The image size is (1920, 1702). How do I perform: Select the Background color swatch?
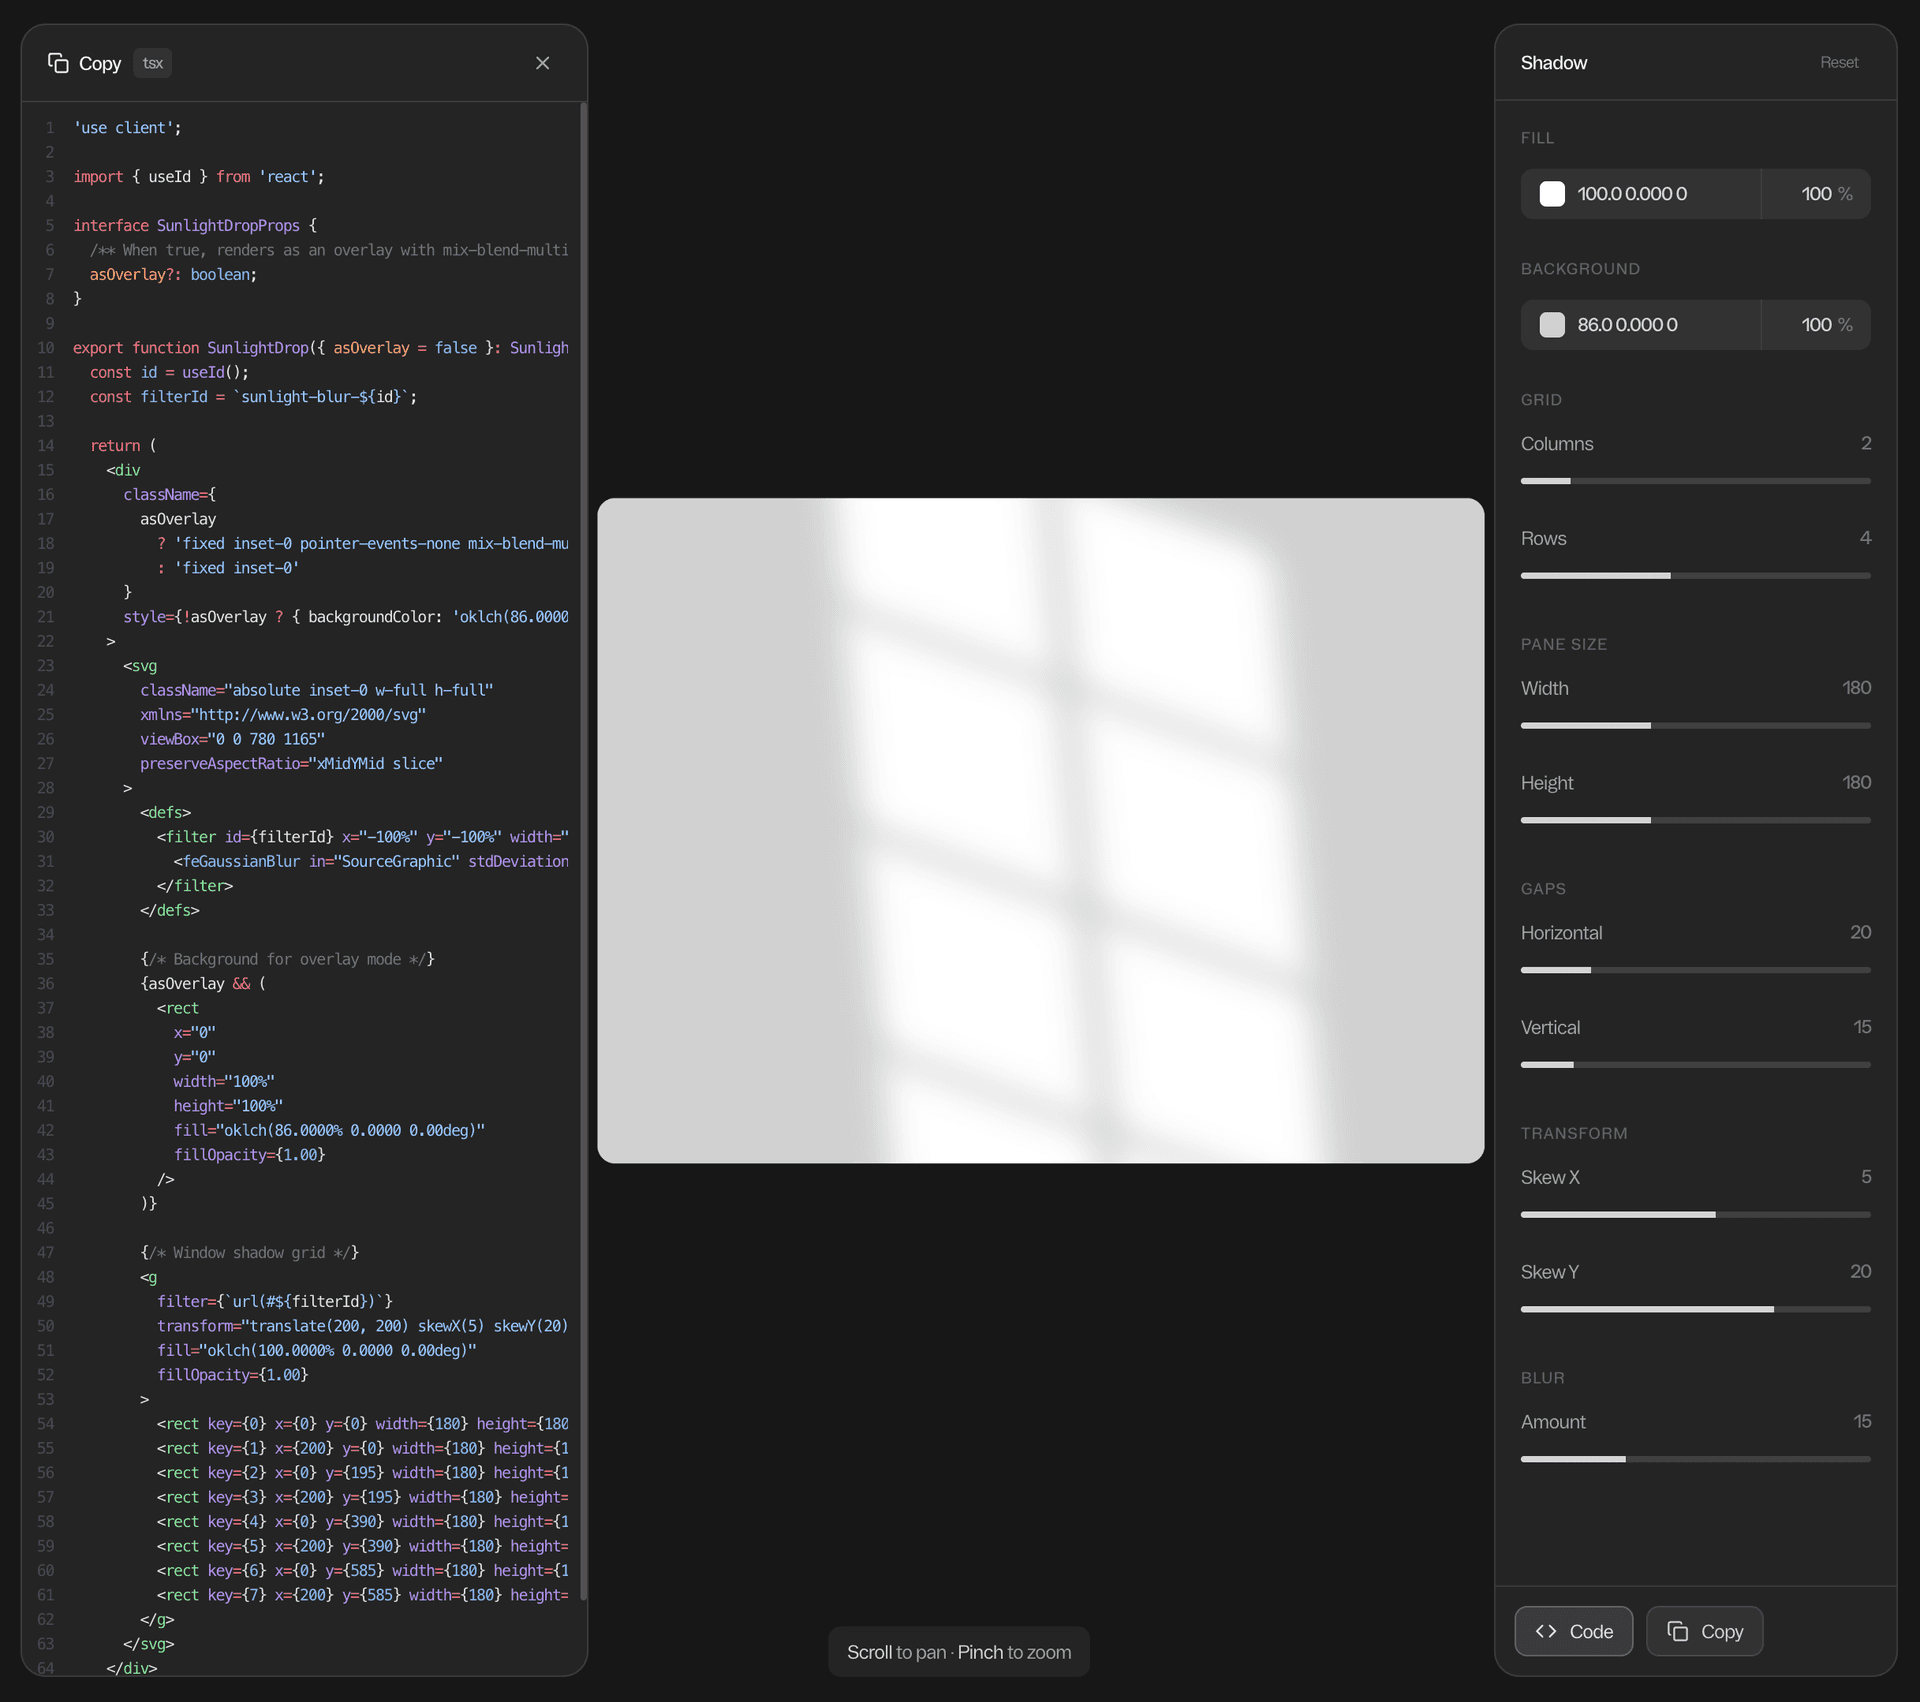1551,324
